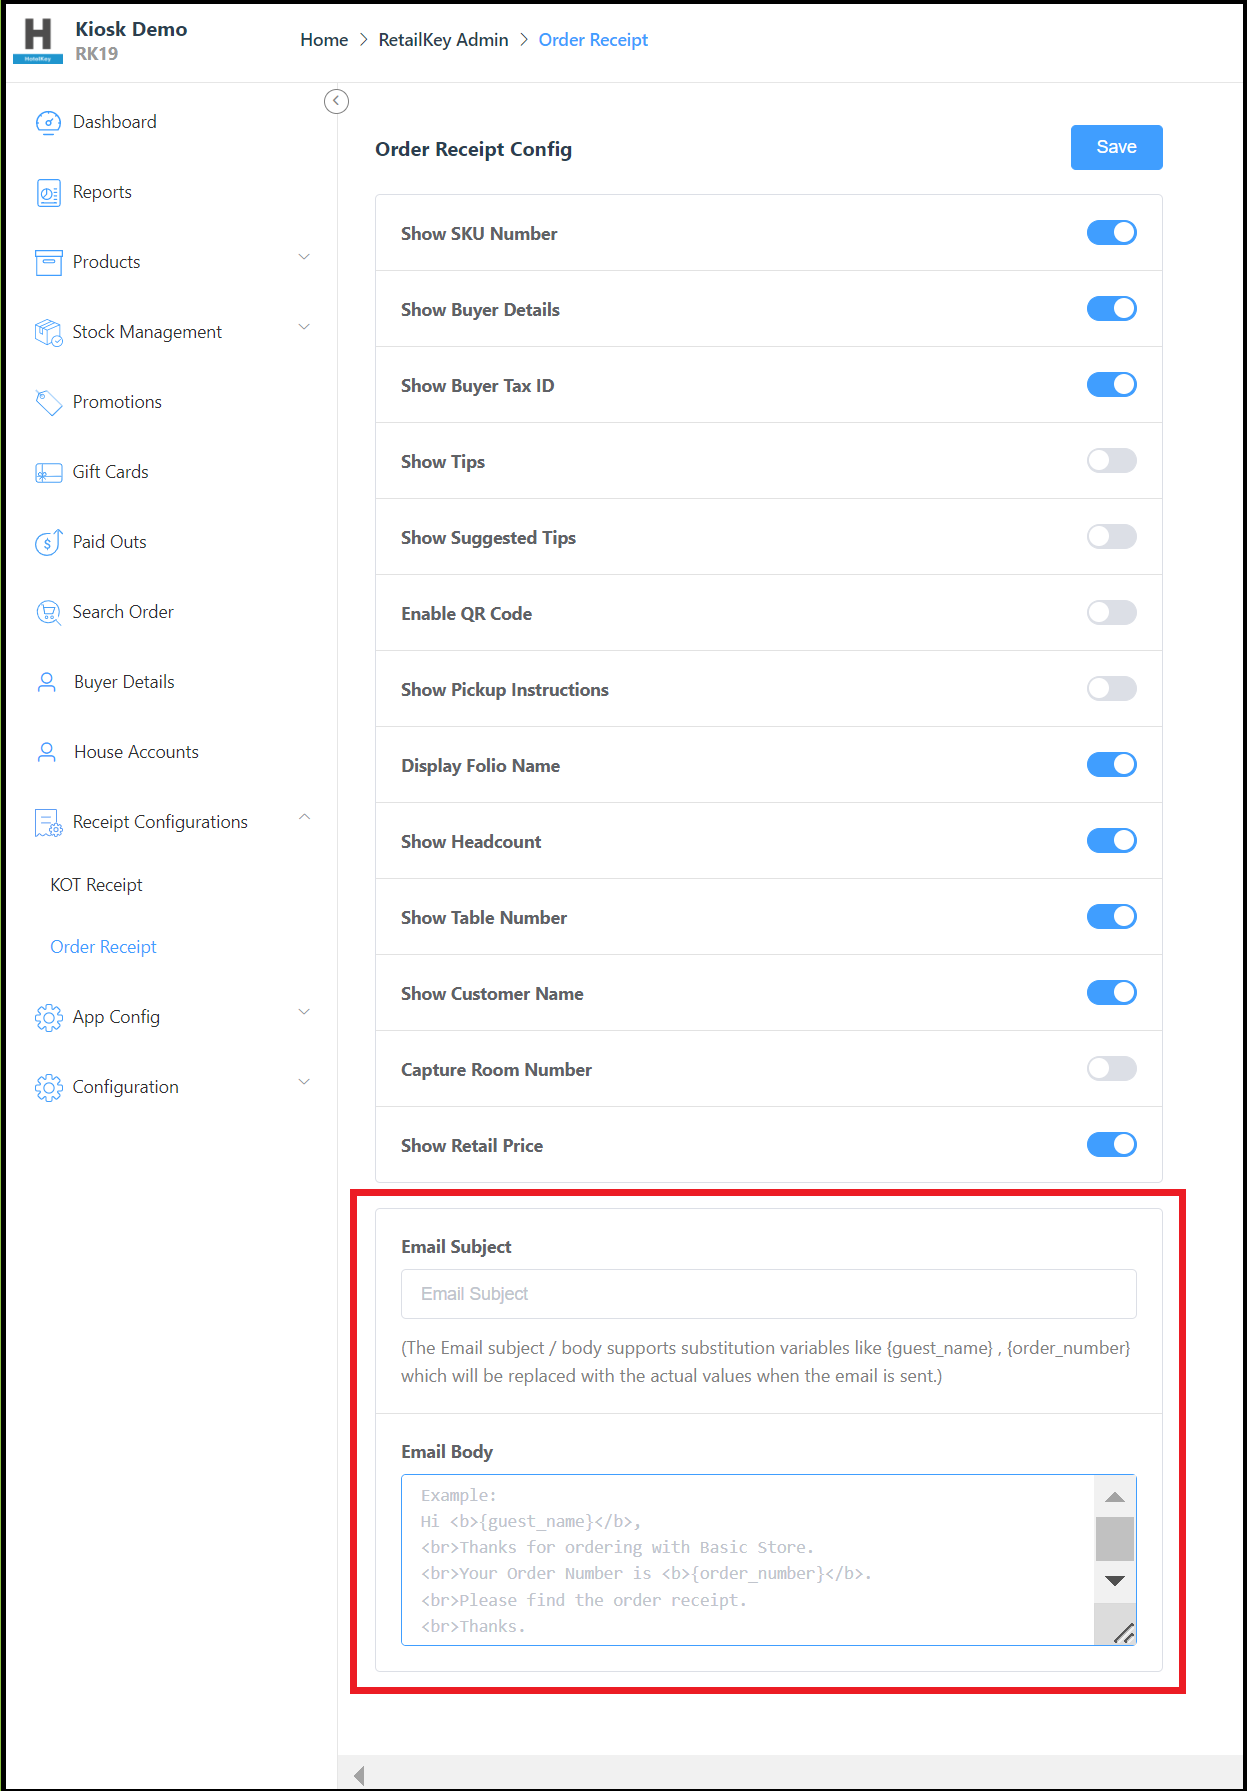Click the Paid Outs dollar icon
1247x1791 pixels.
click(x=48, y=542)
